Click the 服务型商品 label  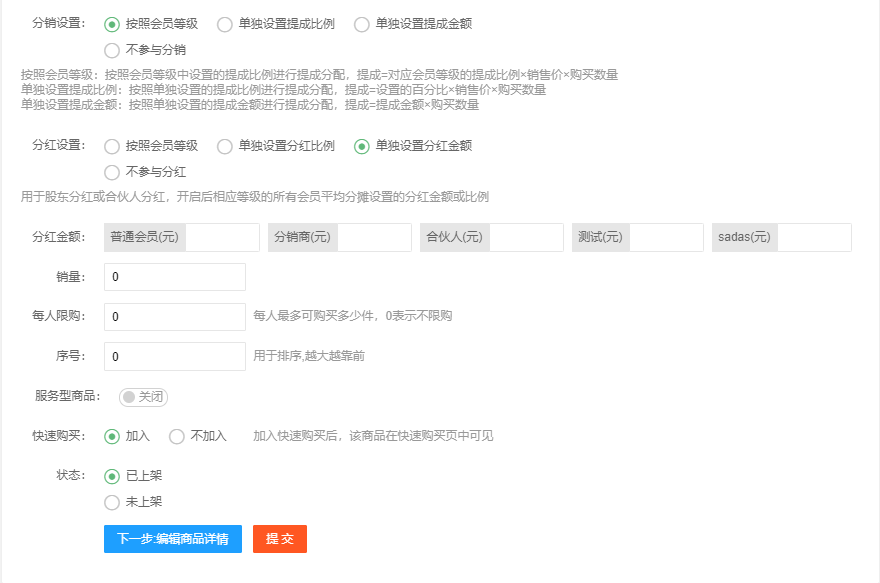click(67, 396)
